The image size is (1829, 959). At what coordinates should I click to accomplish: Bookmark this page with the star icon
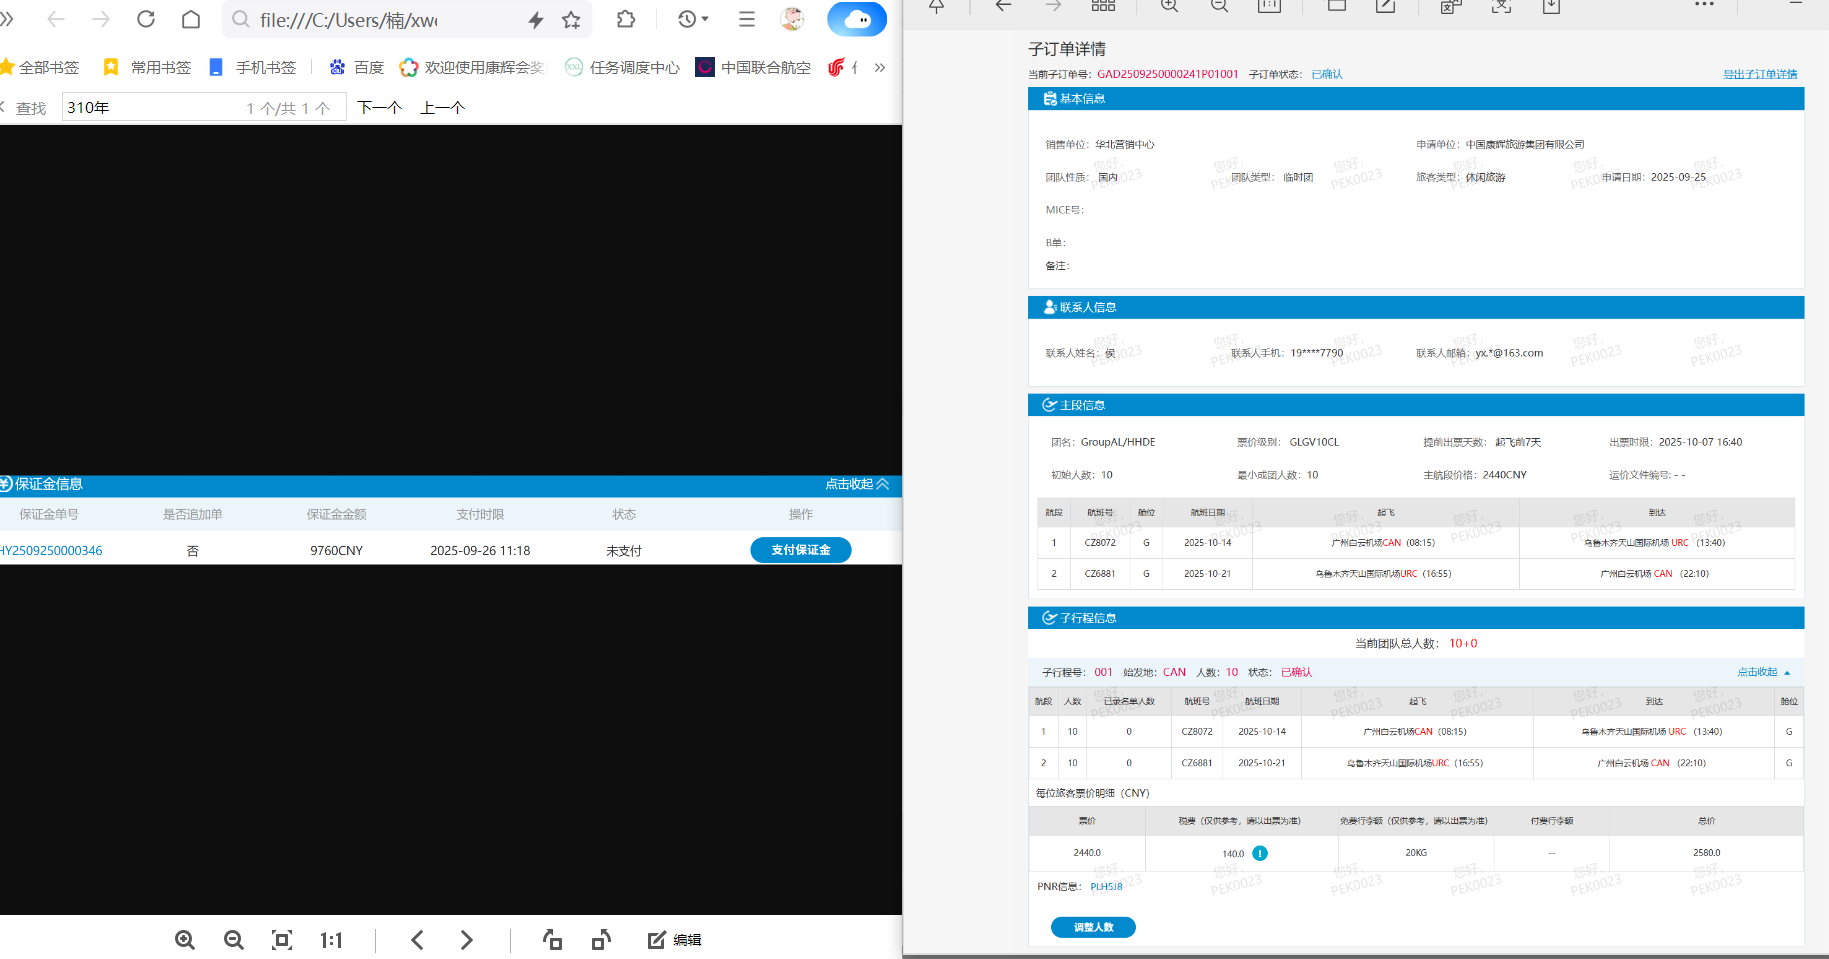tap(571, 20)
